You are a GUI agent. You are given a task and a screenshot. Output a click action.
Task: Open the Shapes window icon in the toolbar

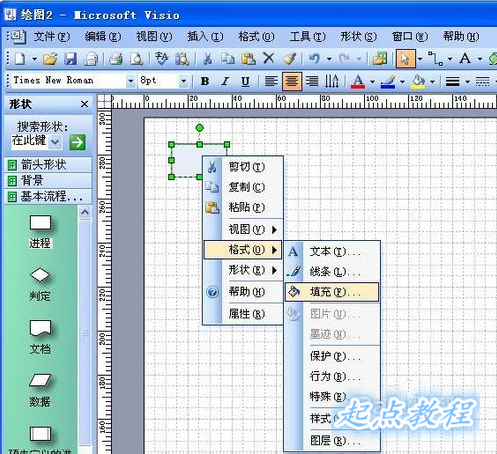pyautogui.click(x=380, y=59)
